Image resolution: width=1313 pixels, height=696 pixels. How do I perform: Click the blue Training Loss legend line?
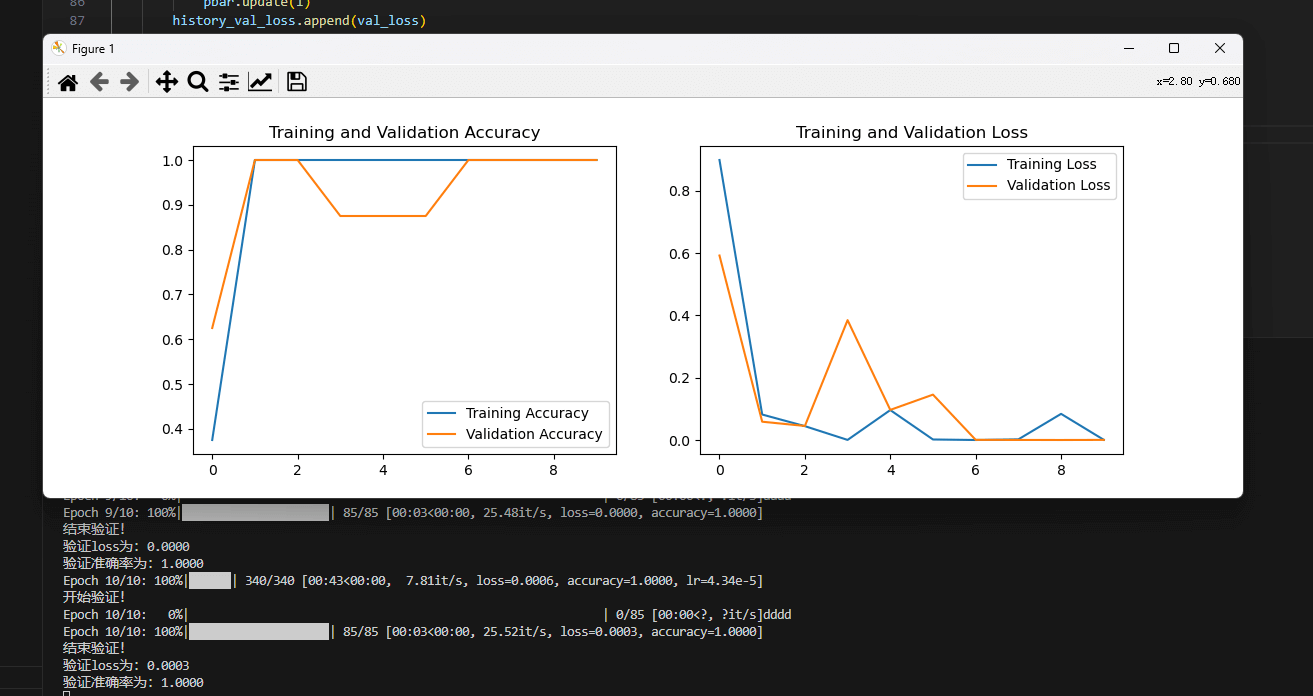point(982,164)
